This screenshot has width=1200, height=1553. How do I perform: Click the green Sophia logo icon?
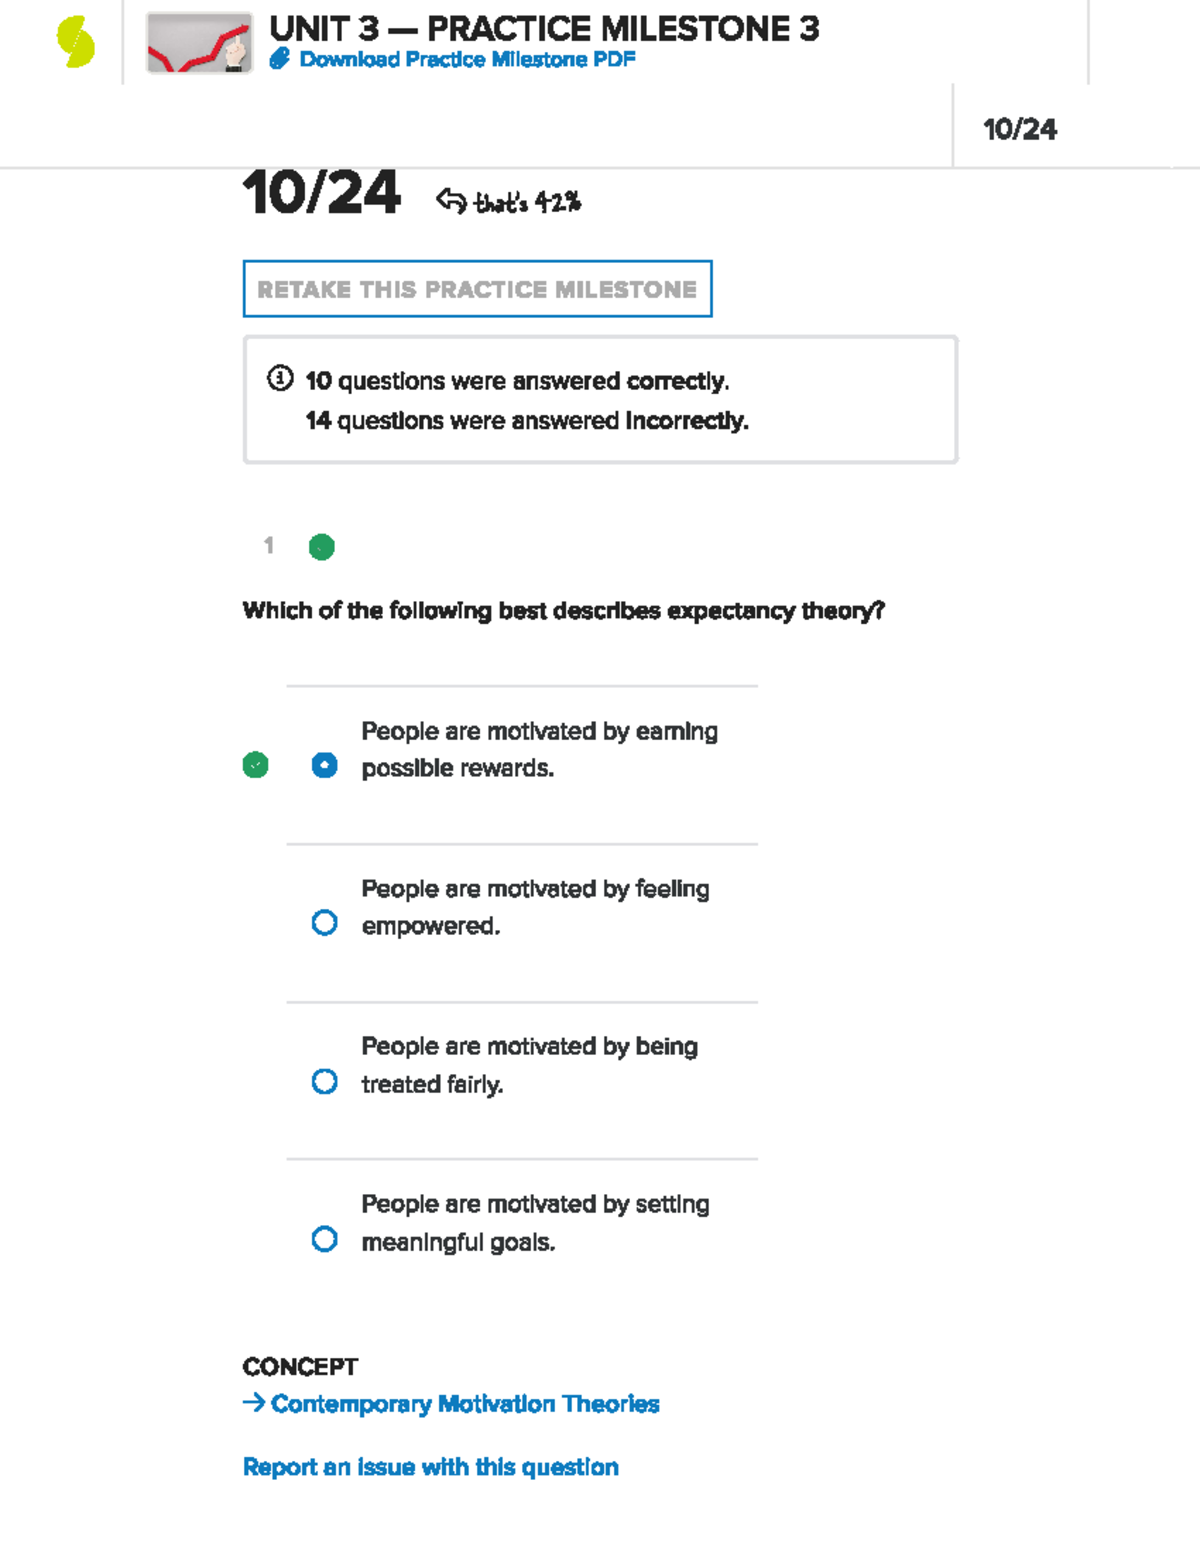(75, 43)
